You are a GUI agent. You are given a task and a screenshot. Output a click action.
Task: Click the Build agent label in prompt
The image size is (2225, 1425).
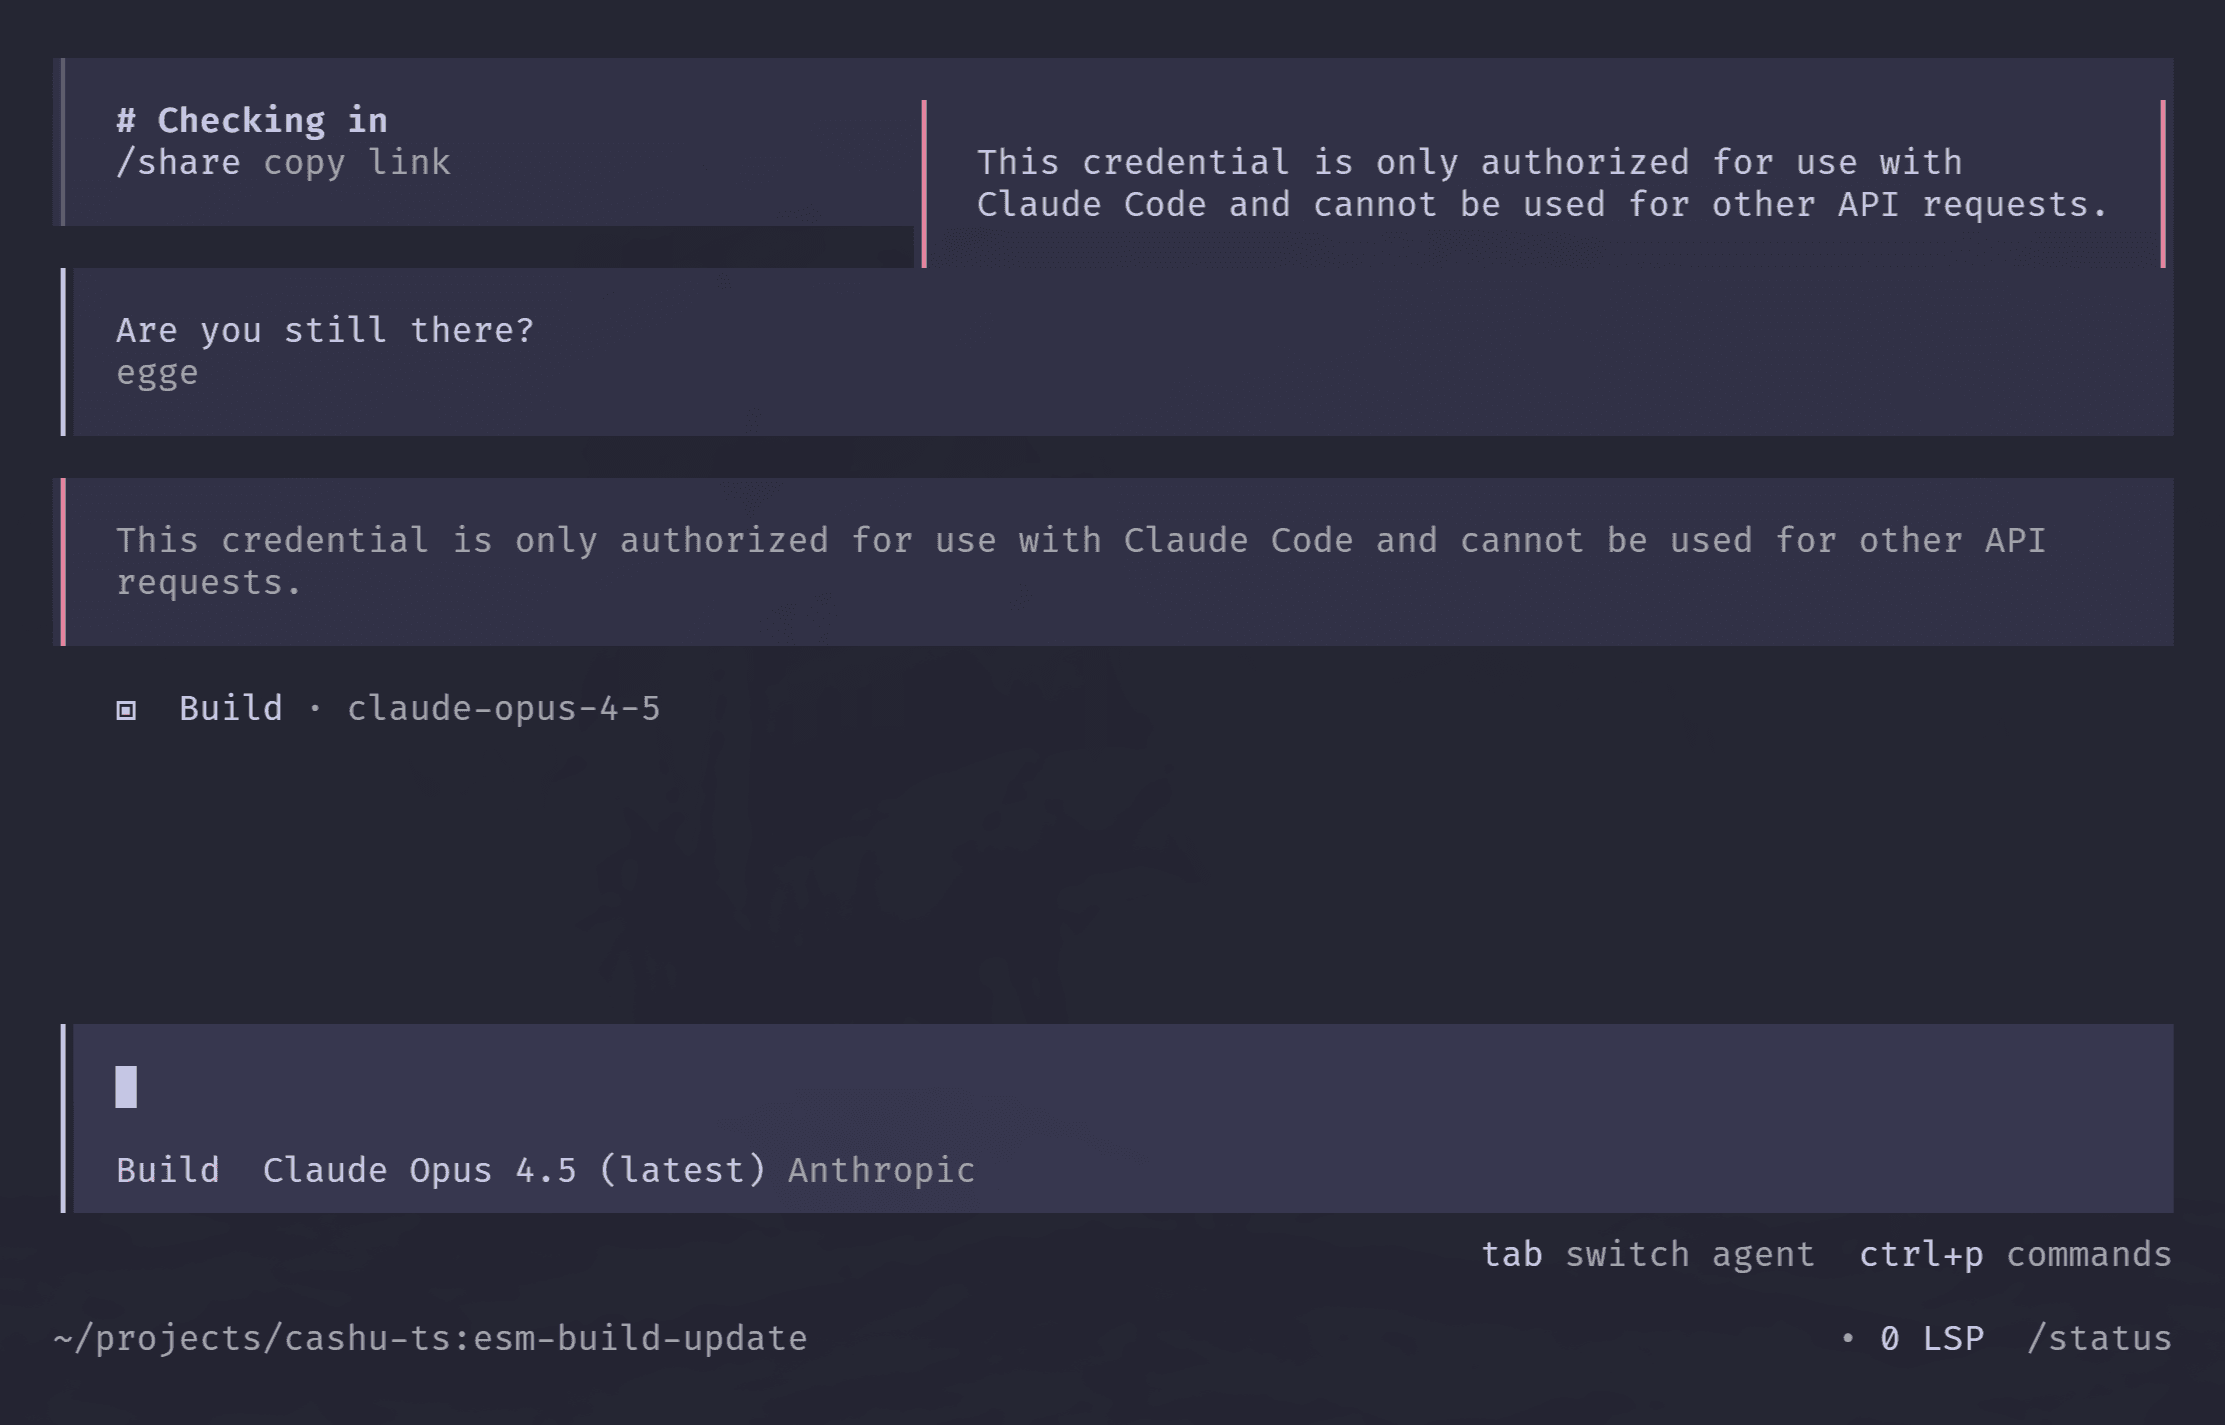click(167, 1170)
